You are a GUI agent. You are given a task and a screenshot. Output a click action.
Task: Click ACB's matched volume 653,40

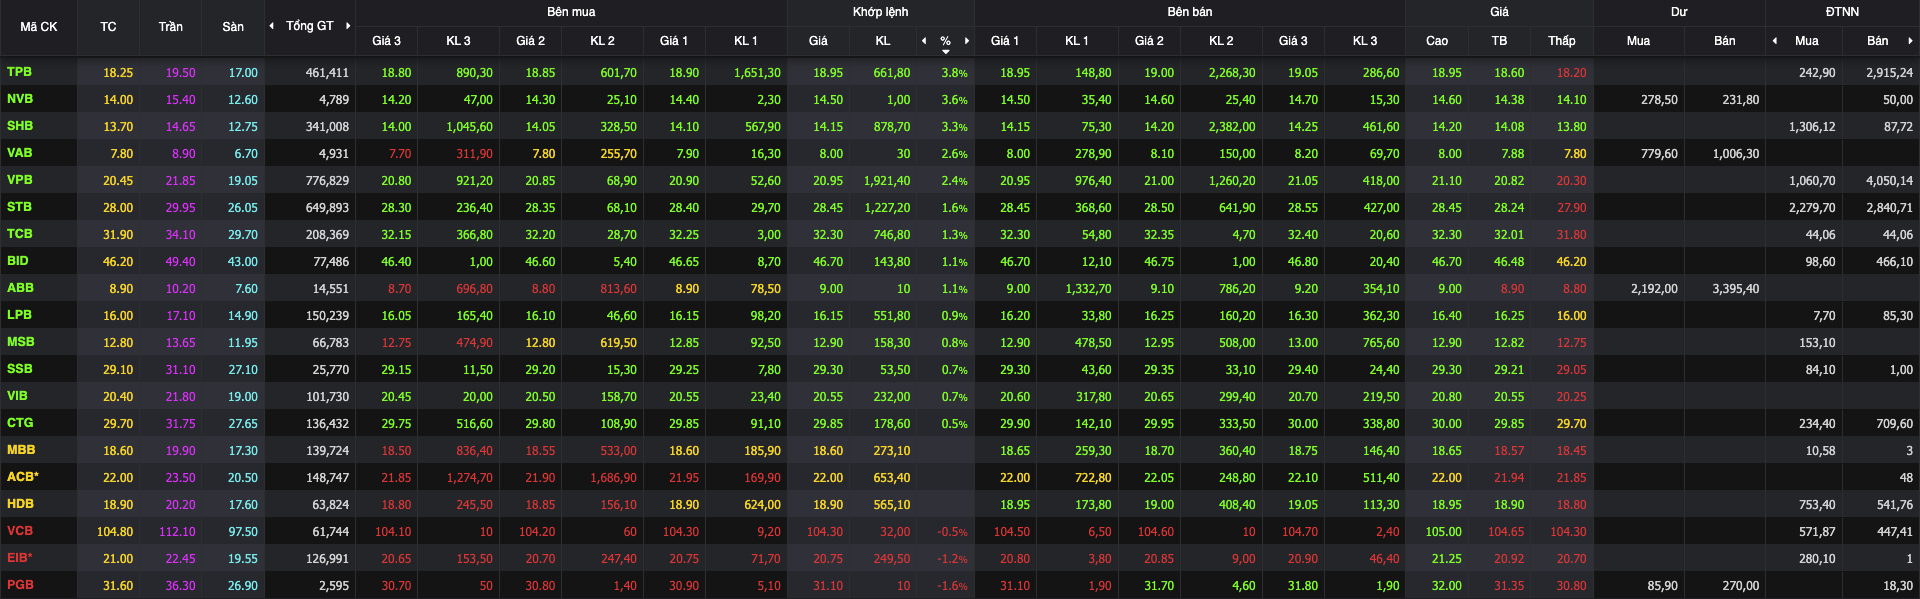pyautogui.click(x=891, y=478)
